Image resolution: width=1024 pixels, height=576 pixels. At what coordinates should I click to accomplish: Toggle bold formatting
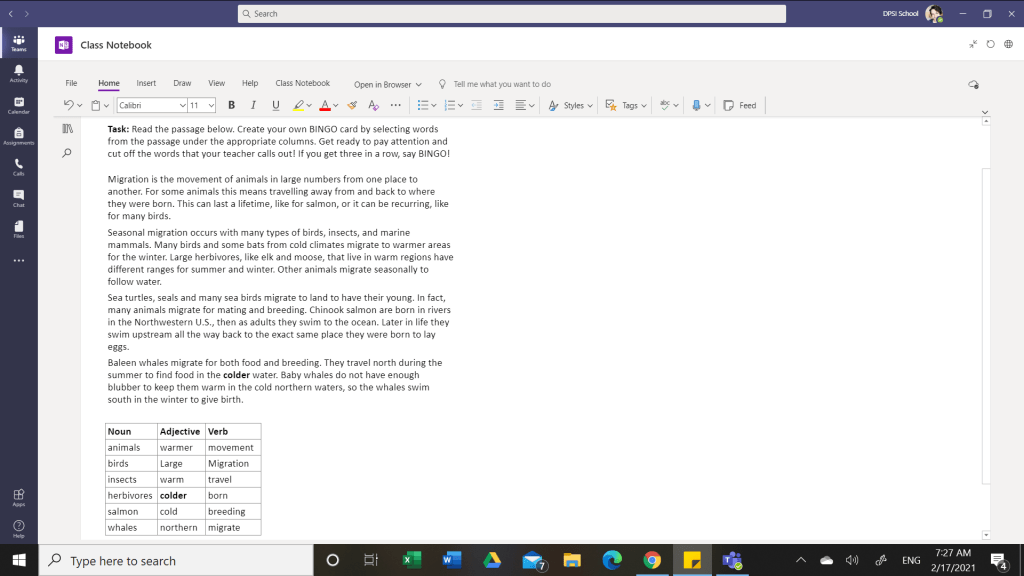click(x=232, y=105)
